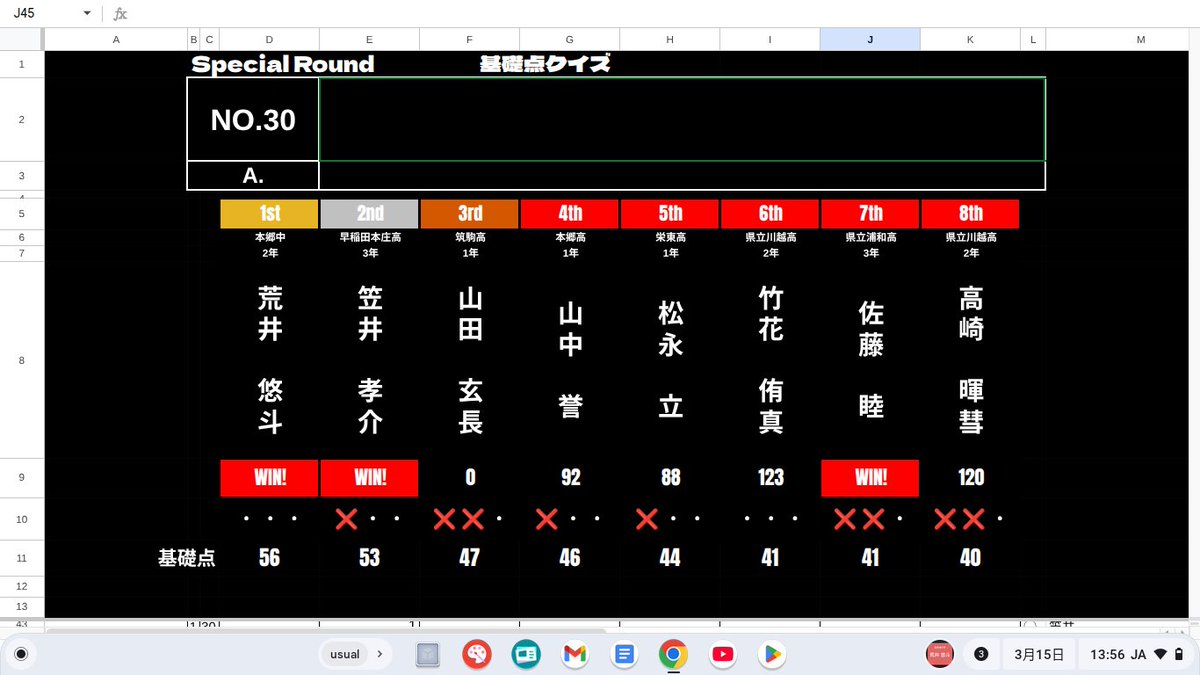
Task: Select the score cell showing 120
Action: pyautogui.click(x=970, y=478)
